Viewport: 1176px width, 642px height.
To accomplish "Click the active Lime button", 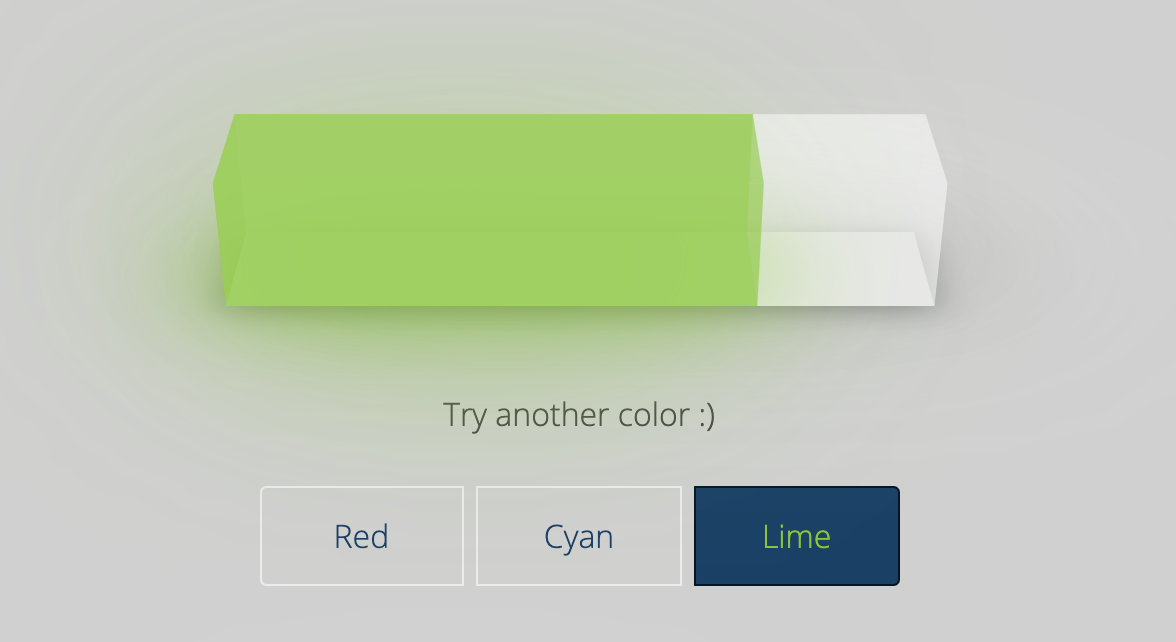I will (x=796, y=536).
